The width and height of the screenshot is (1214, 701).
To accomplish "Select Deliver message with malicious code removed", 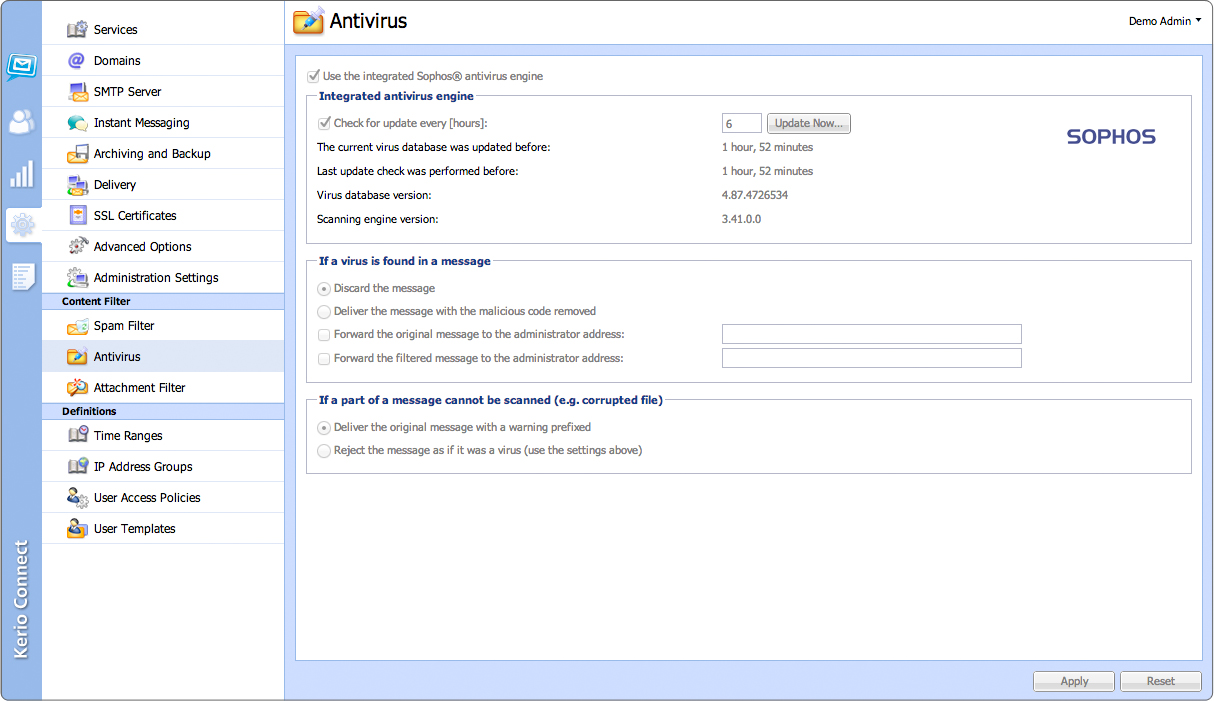I will [324, 311].
